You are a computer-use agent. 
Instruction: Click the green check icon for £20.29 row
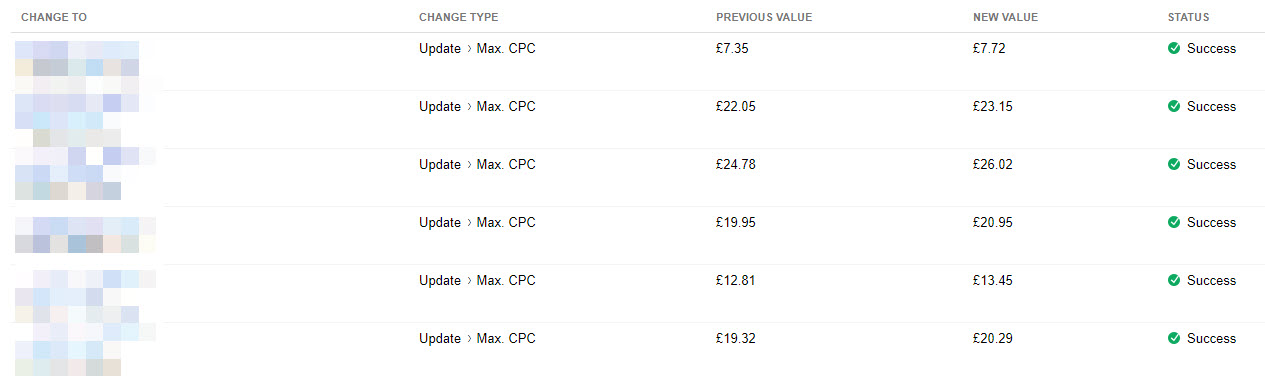click(1174, 338)
